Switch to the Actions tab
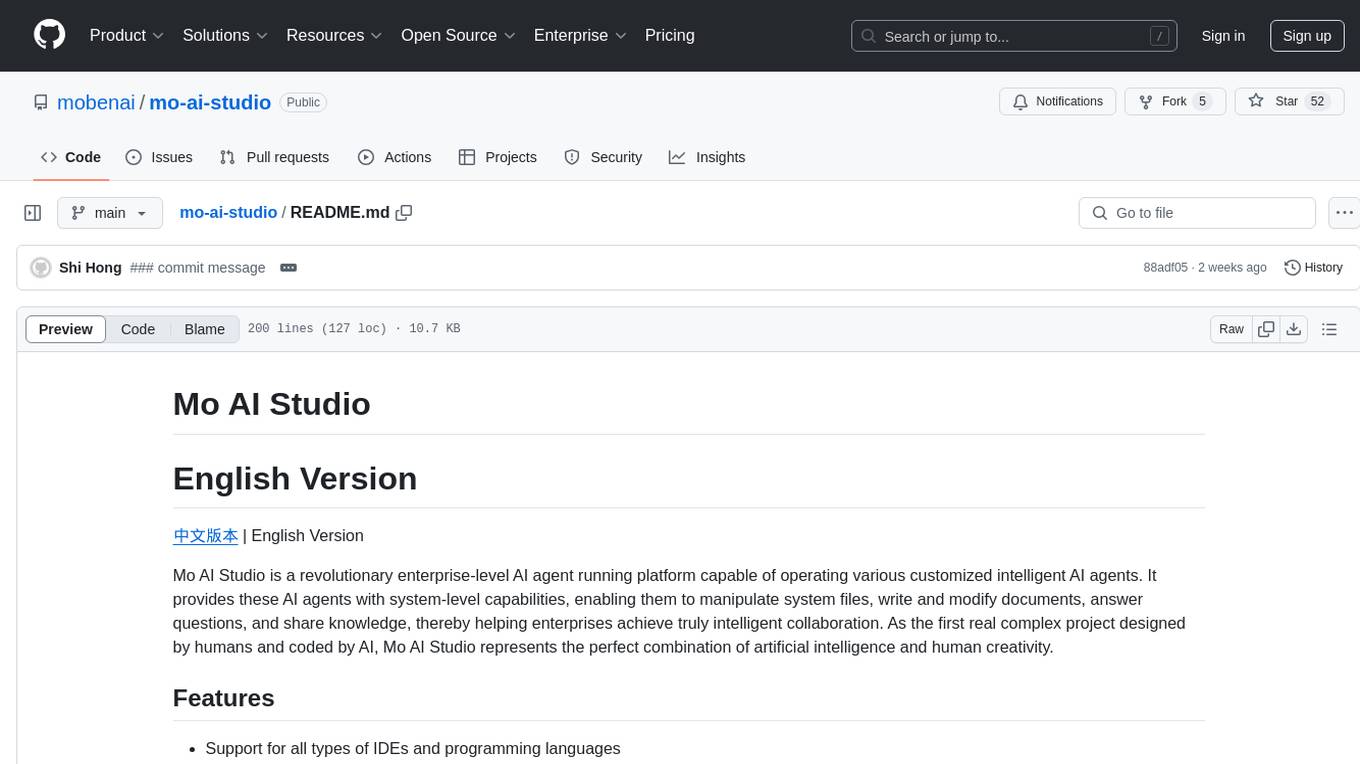Screen dimensions: 1360x764 click(395, 157)
